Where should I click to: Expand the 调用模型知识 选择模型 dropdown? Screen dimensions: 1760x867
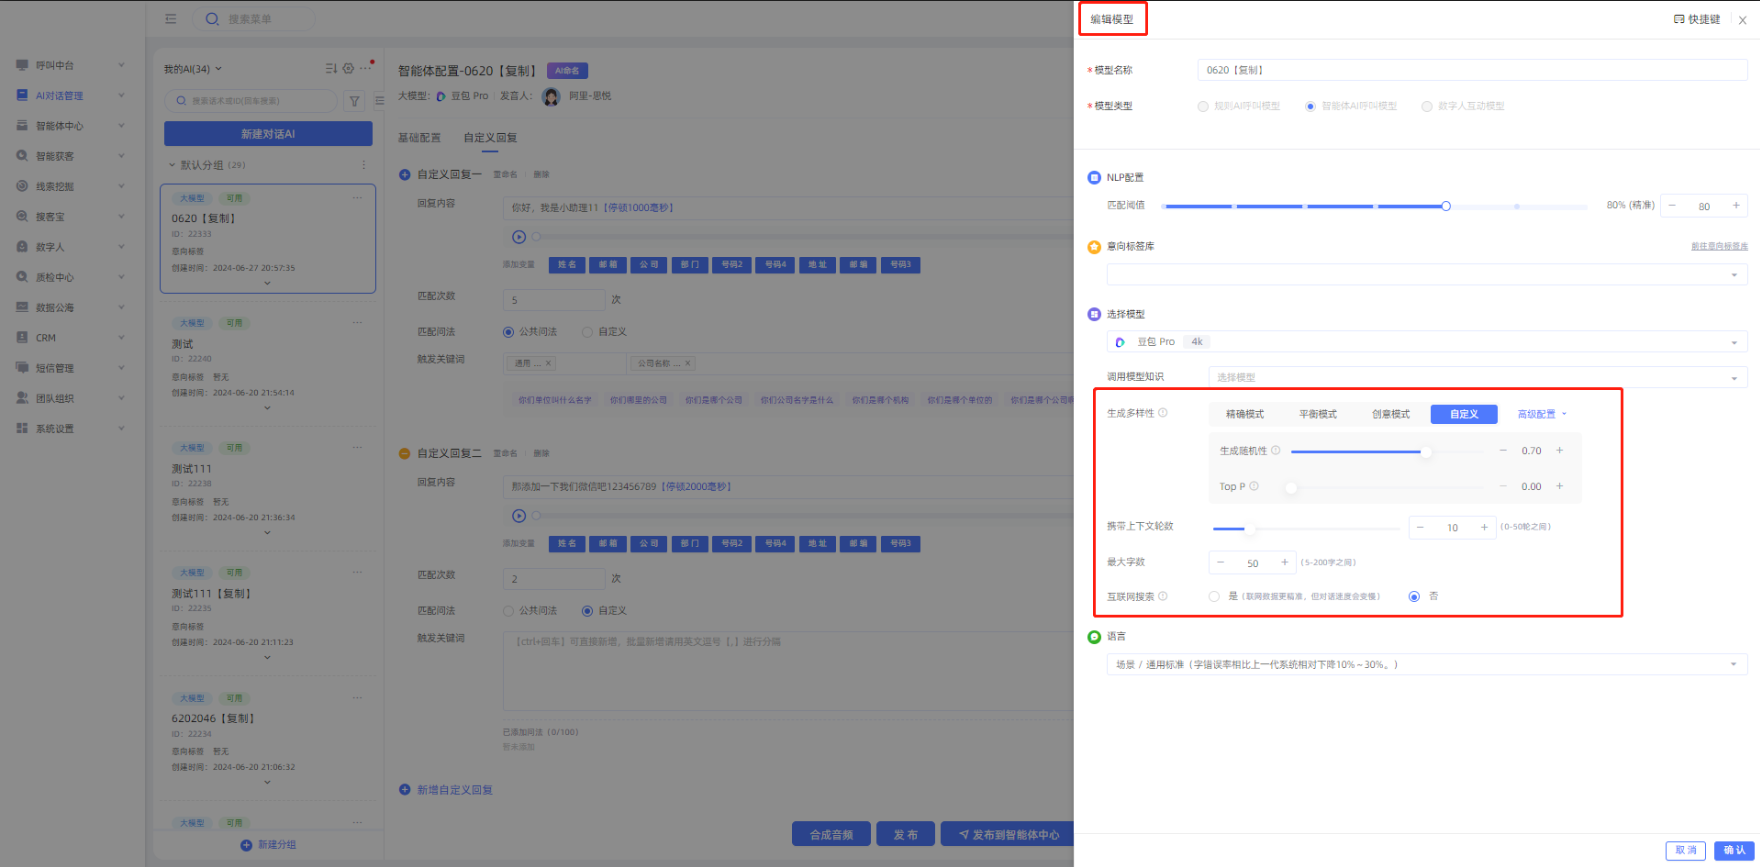coord(1477,378)
